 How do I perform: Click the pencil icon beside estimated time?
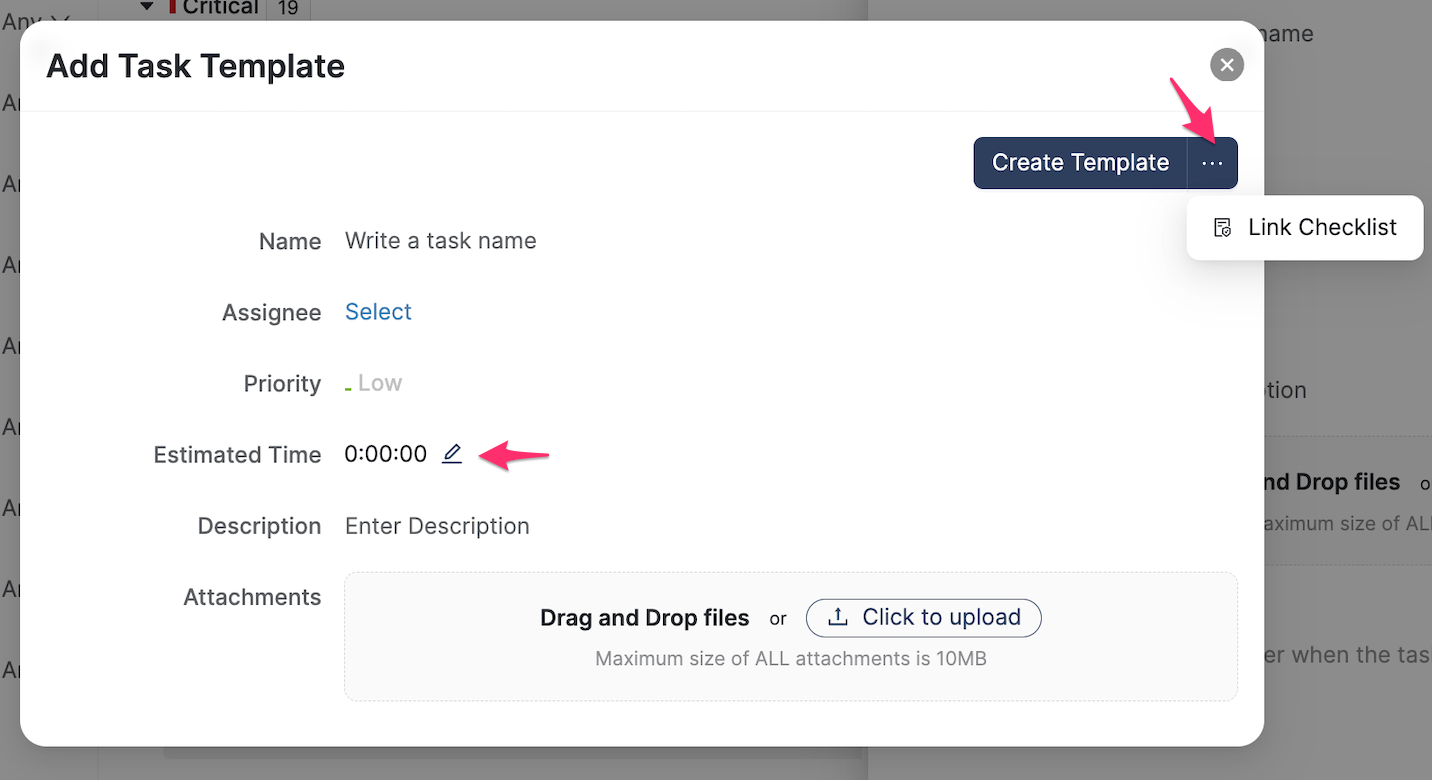pyautogui.click(x=452, y=454)
